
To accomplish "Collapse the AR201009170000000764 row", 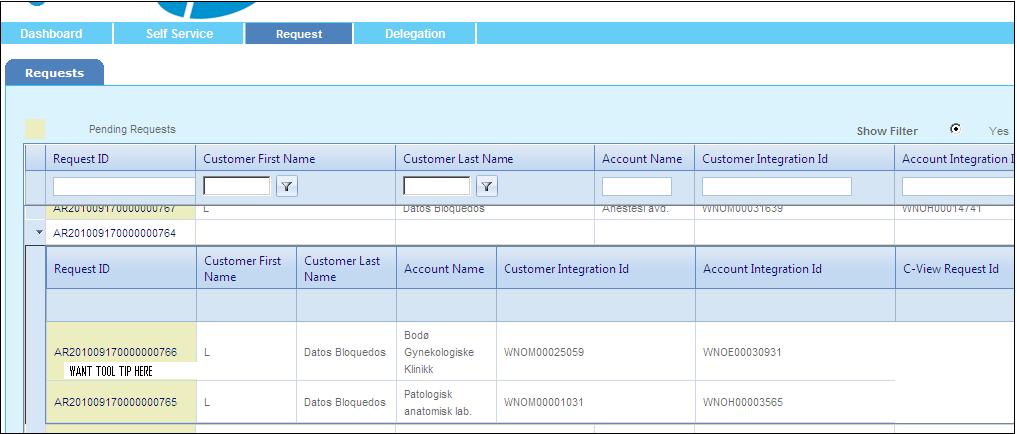I will (39, 232).
